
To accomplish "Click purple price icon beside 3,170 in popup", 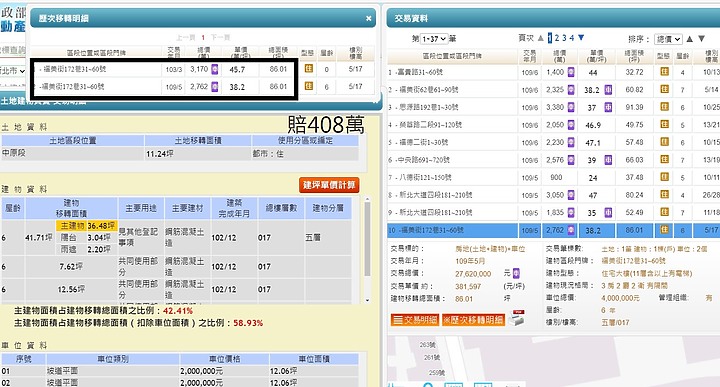I will pyautogui.click(x=214, y=69).
